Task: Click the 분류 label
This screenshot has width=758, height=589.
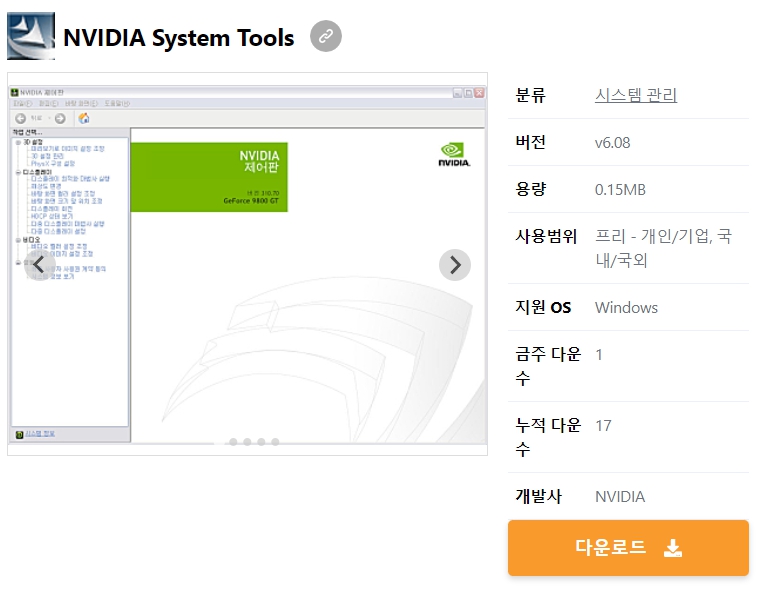Action: pos(530,95)
